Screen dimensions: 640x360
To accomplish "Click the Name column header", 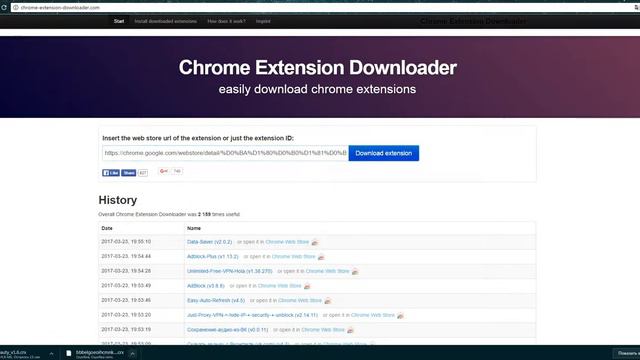I will coord(194,228).
